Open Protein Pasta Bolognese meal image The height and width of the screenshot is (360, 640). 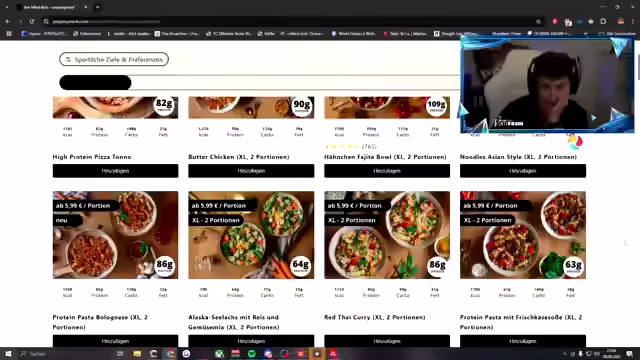(116, 235)
